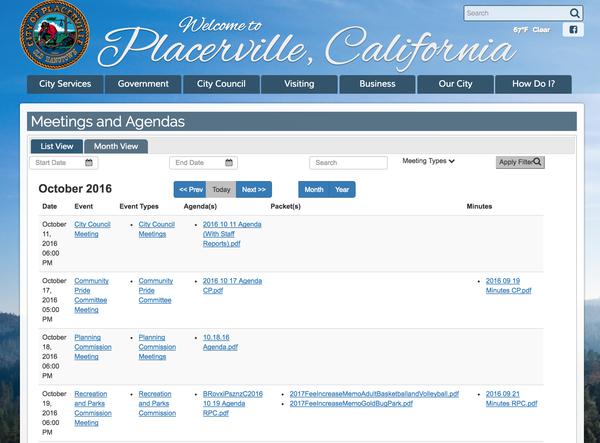This screenshot has height=443, width=600.
Task: Open the City Council menu
Action: coord(221,84)
